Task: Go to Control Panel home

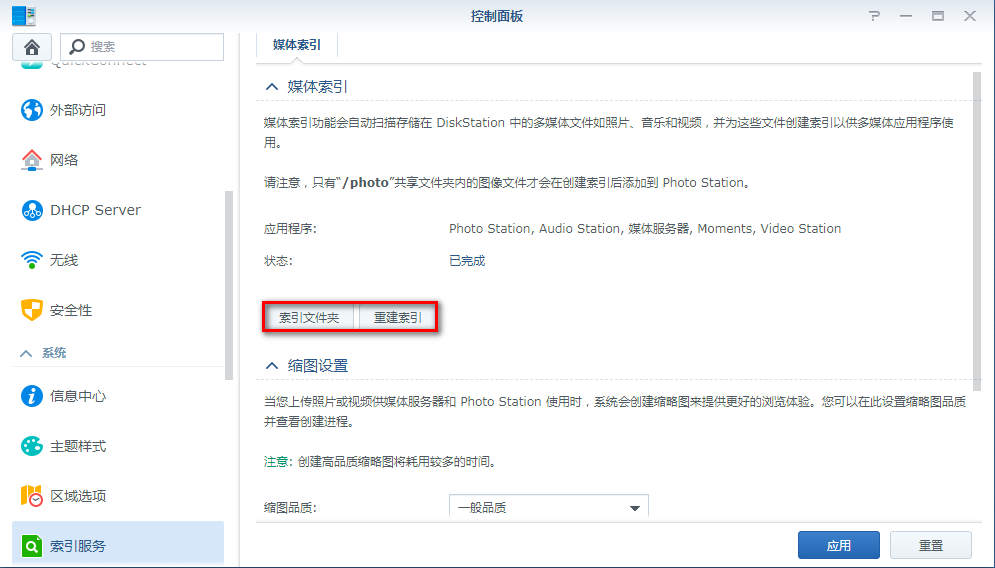Action: pyautogui.click(x=32, y=47)
